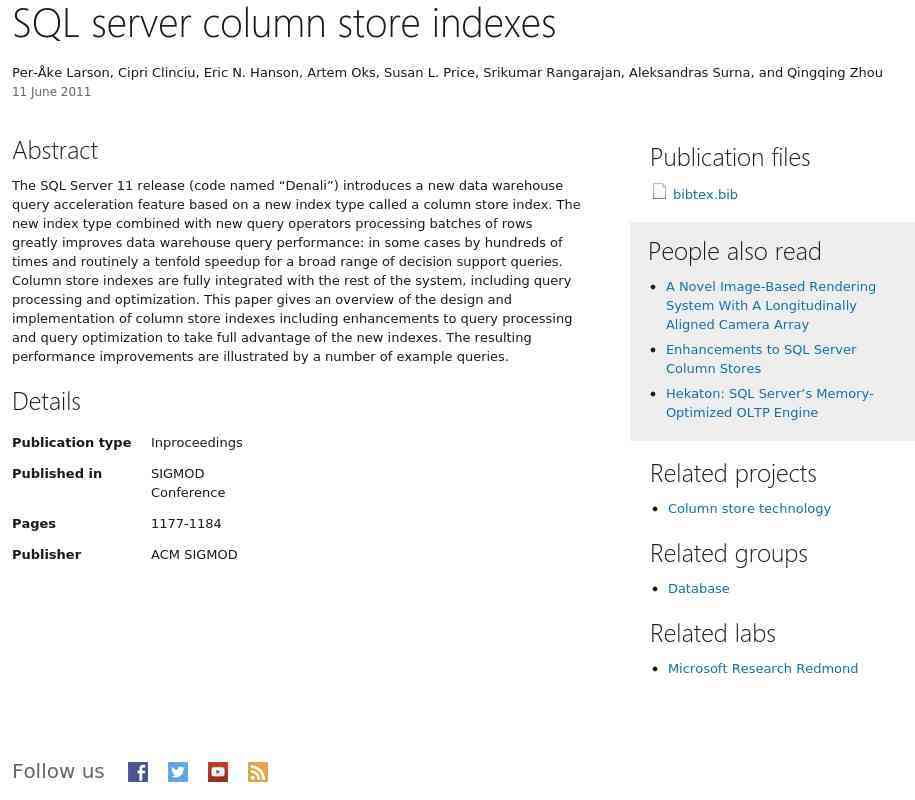The image size is (915, 800).
Task: Click the 'Publisher' label
Action: [x=47, y=554]
